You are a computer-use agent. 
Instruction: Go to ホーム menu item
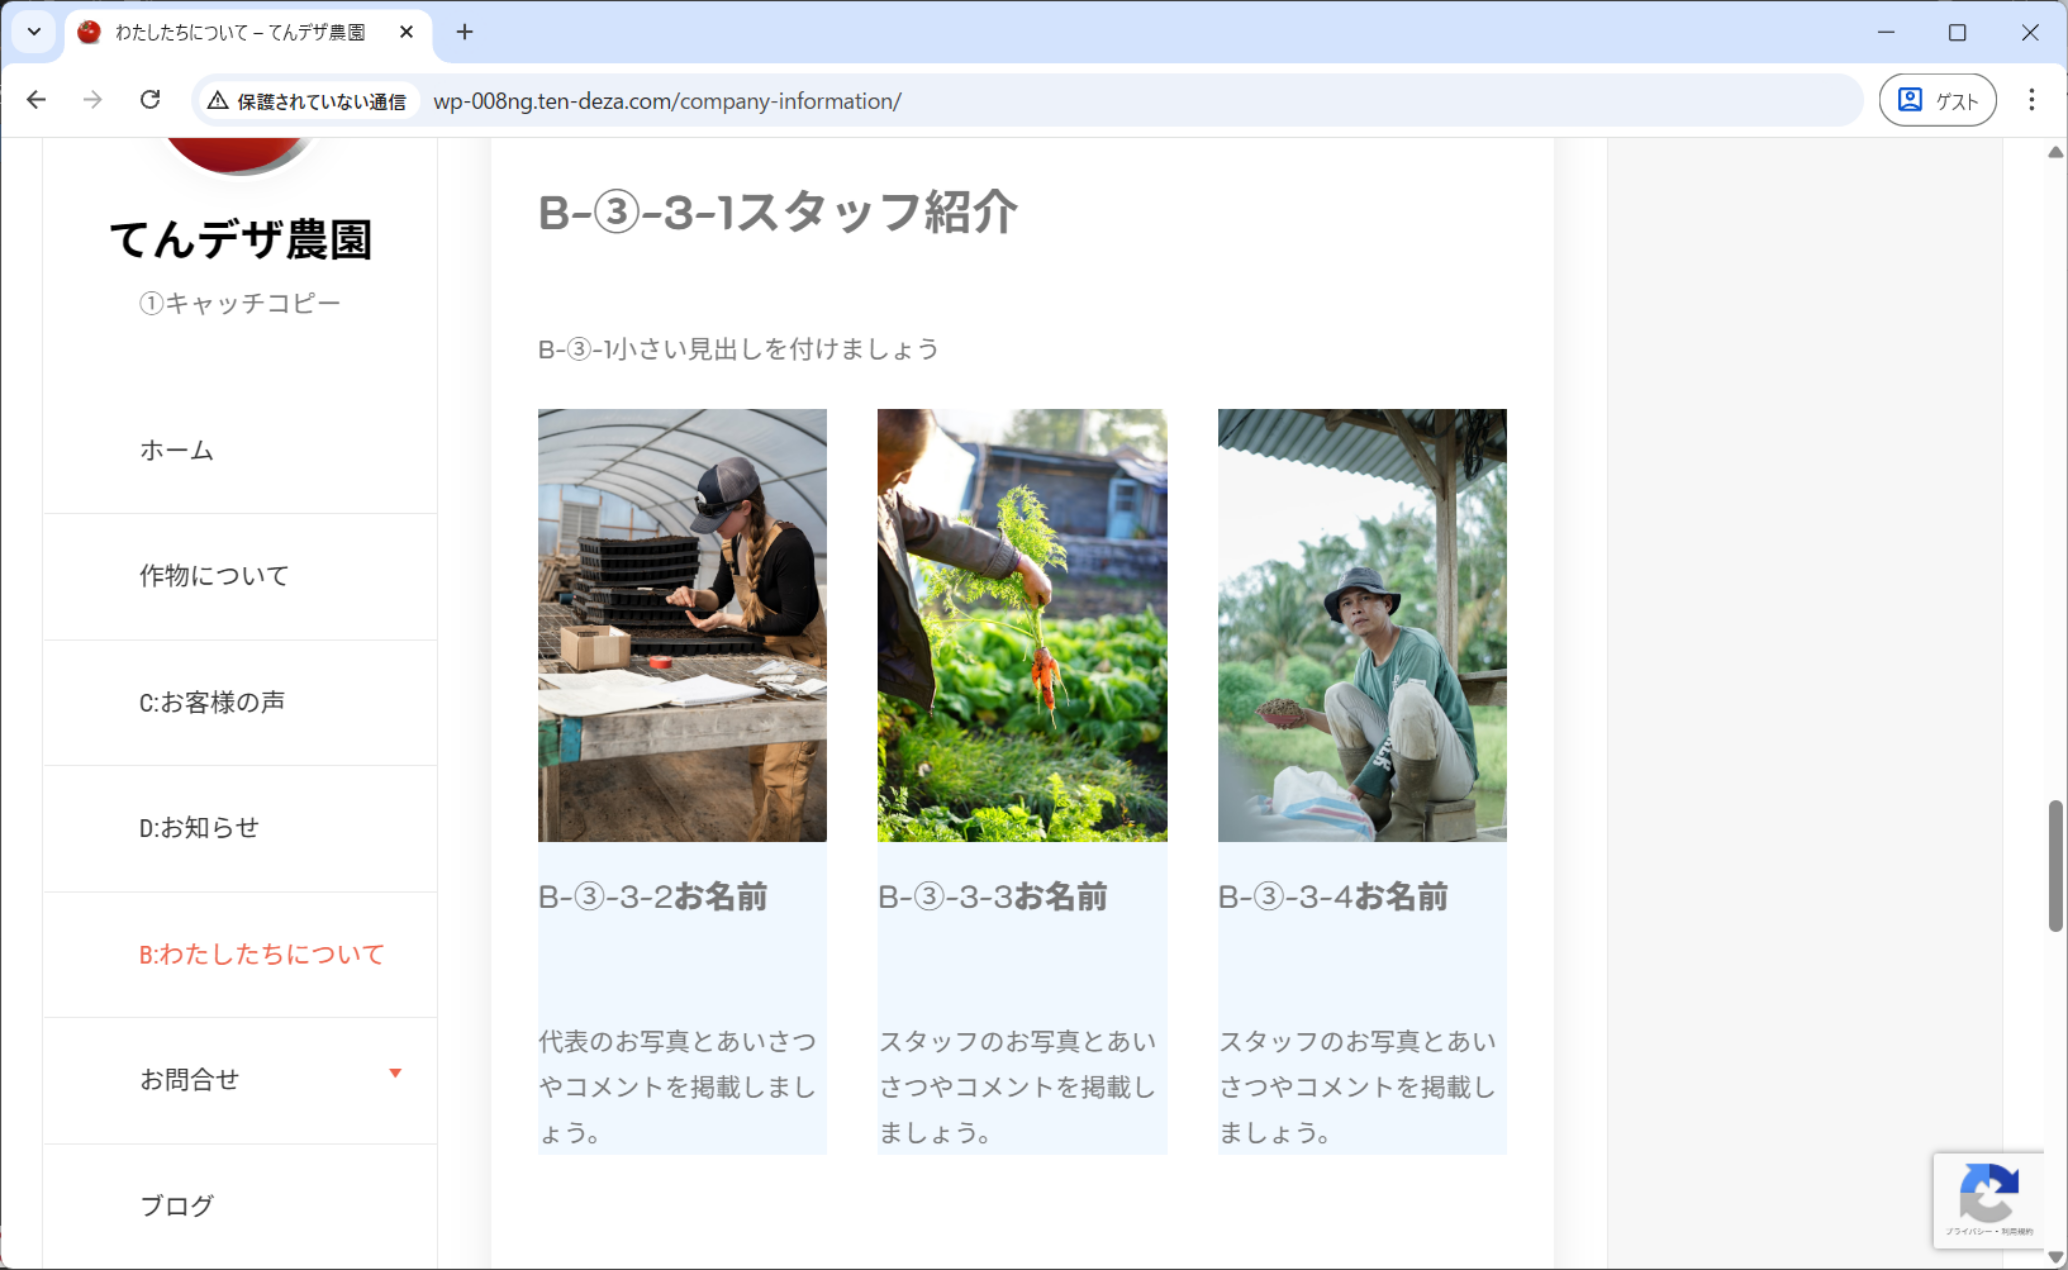pos(177,450)
